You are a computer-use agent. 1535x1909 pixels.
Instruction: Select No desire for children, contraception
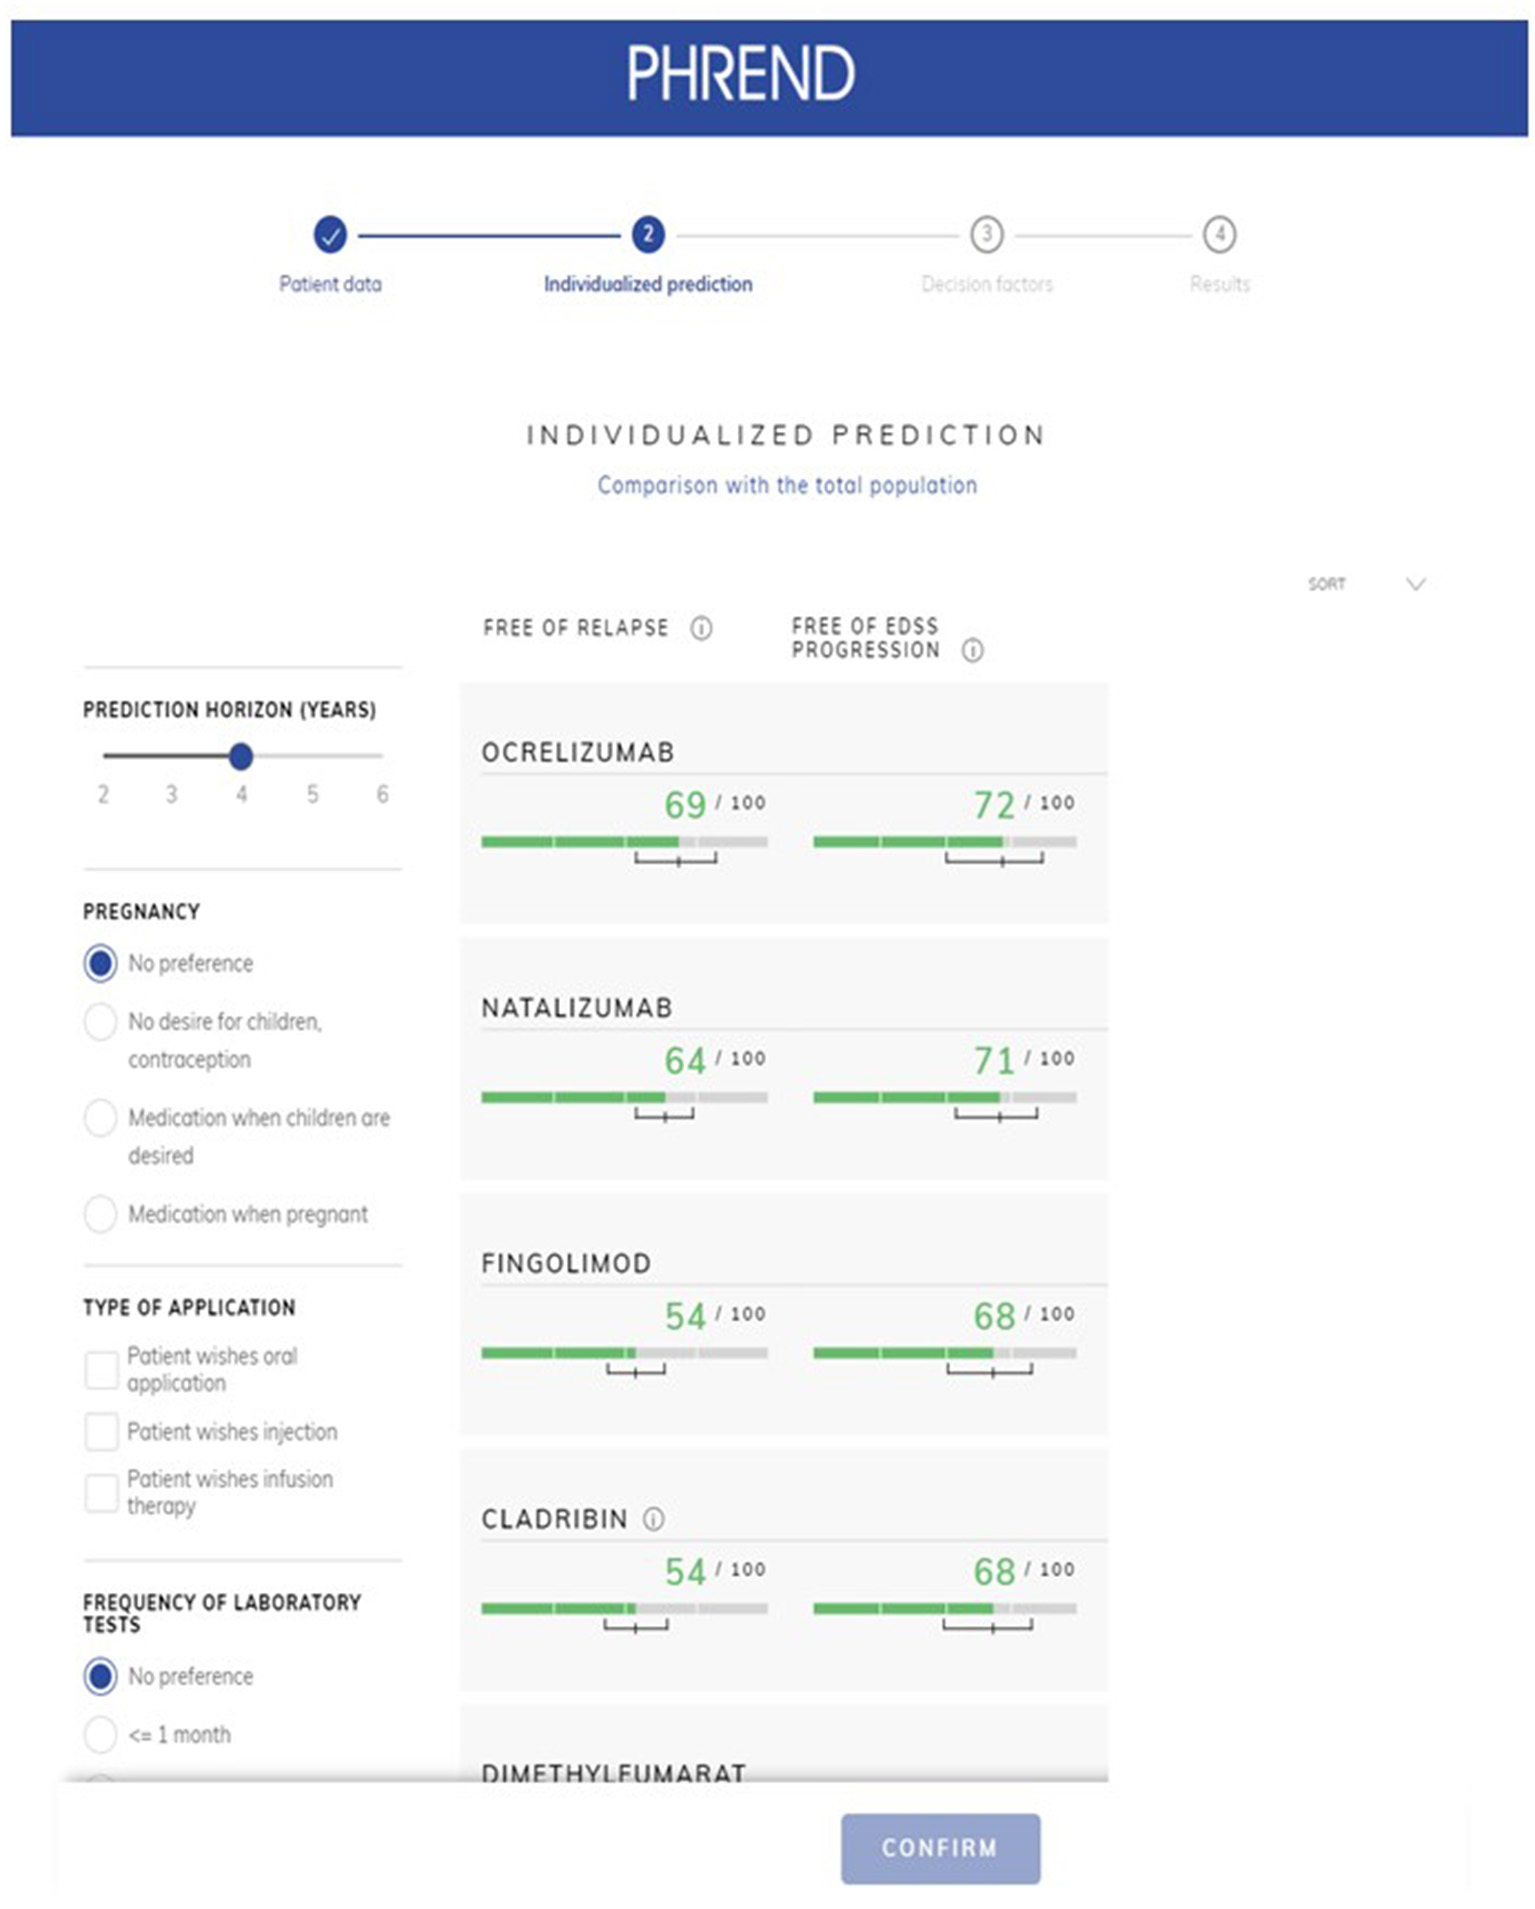click(x=100, y=1022)
